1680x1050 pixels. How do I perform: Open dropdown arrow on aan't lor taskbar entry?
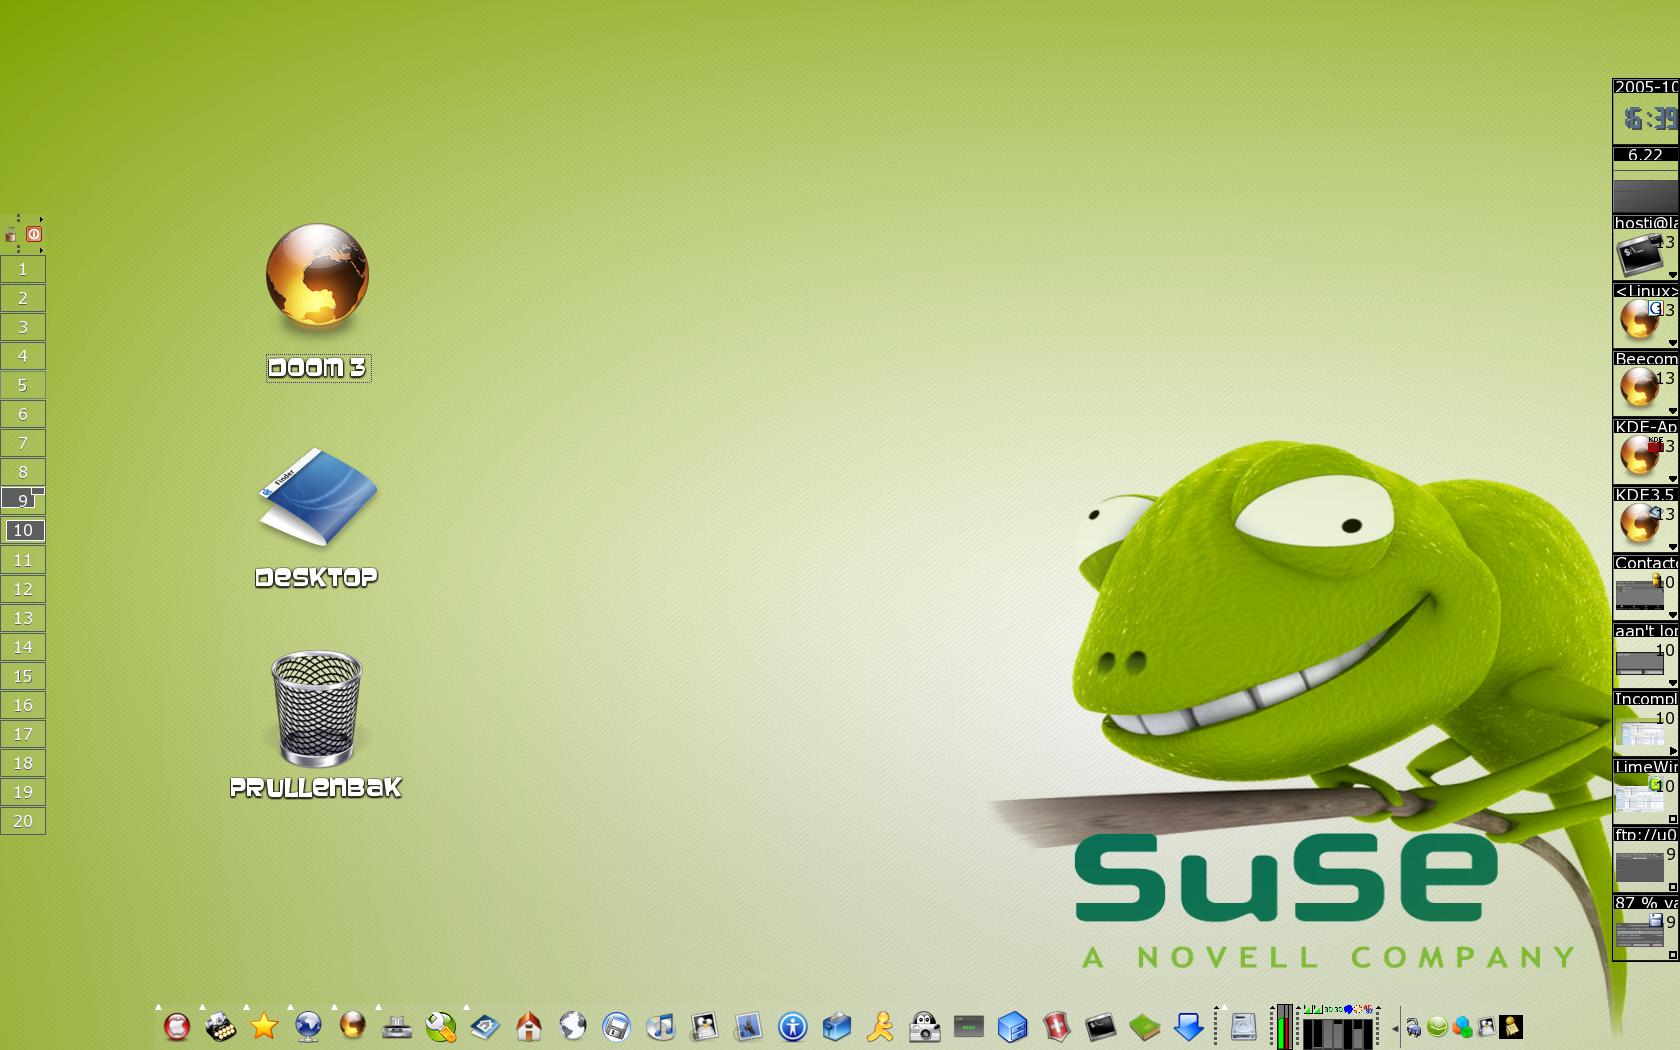[x=1672, y=683]
